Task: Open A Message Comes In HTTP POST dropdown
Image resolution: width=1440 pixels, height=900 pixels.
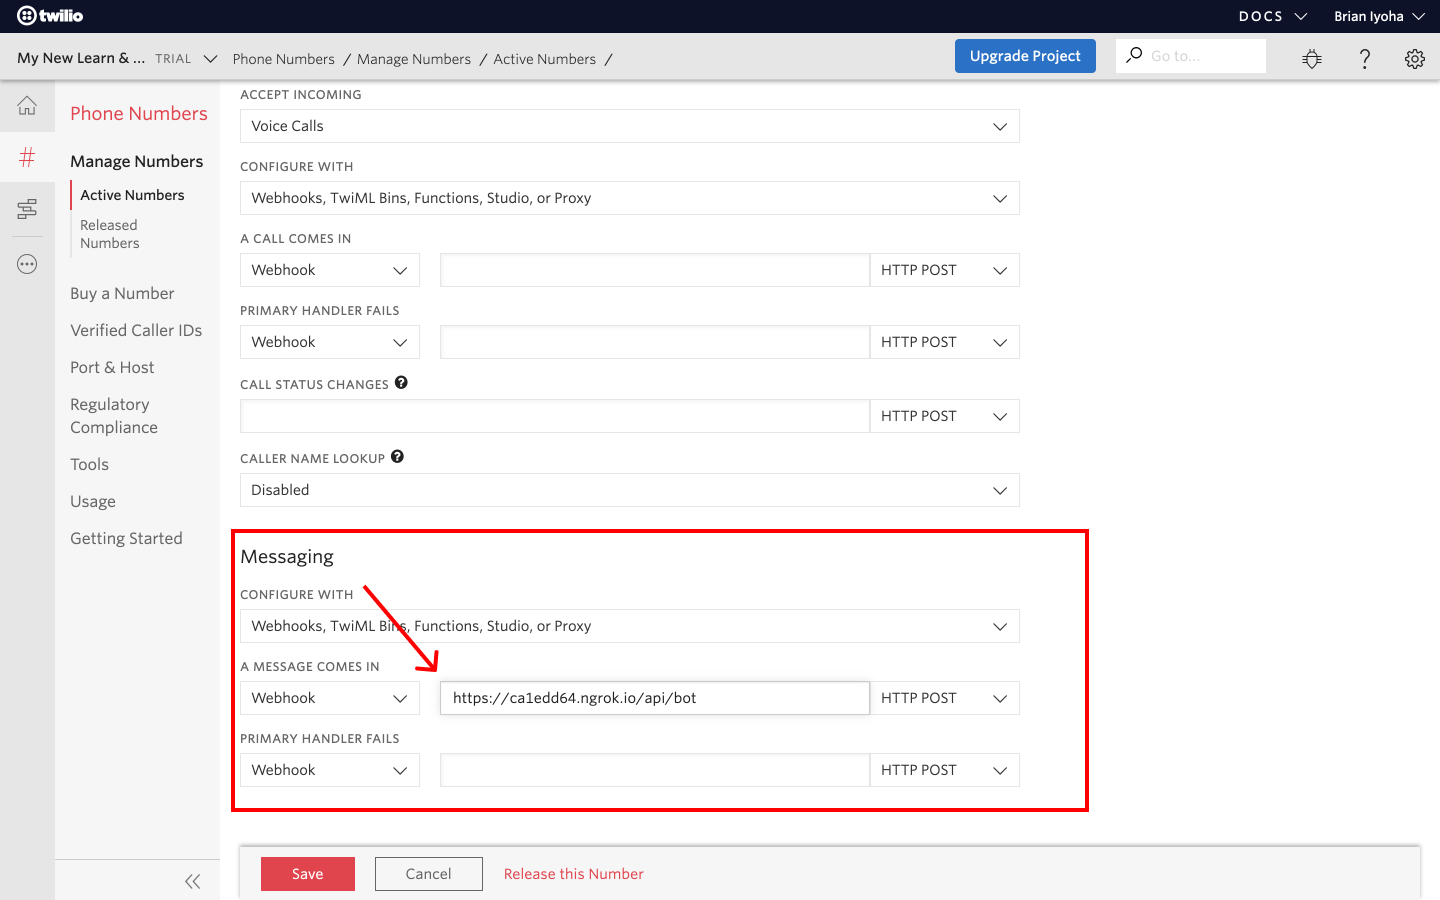Action: tap(945, 698)
